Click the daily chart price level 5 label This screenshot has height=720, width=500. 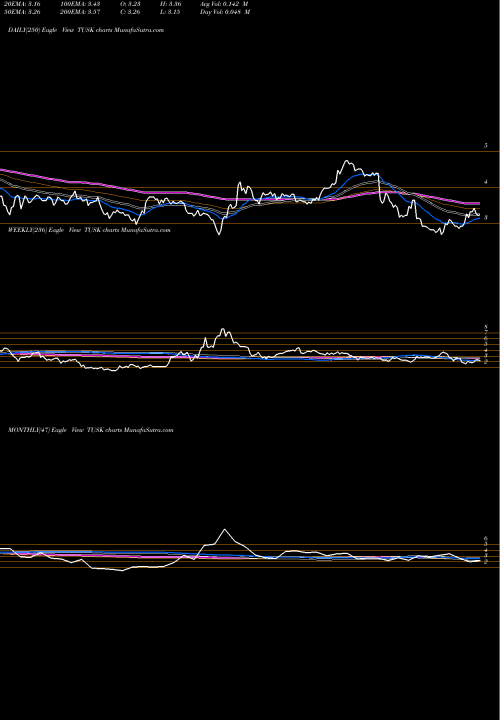tap(486, 146)
